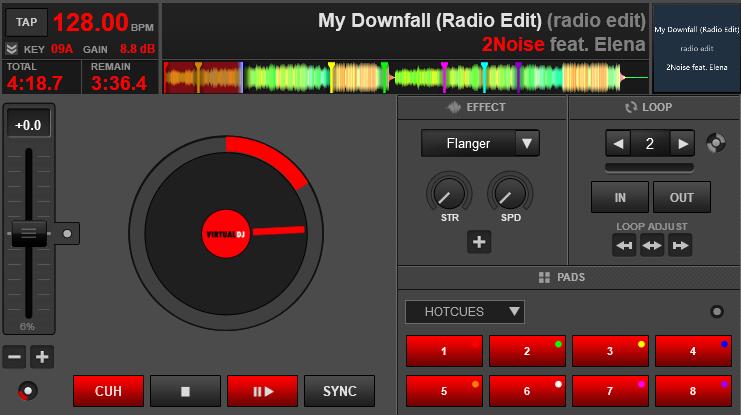
Task: Click the TOTAL time 4:18.7
Action: pyautogui.click(x=34, y=83)
